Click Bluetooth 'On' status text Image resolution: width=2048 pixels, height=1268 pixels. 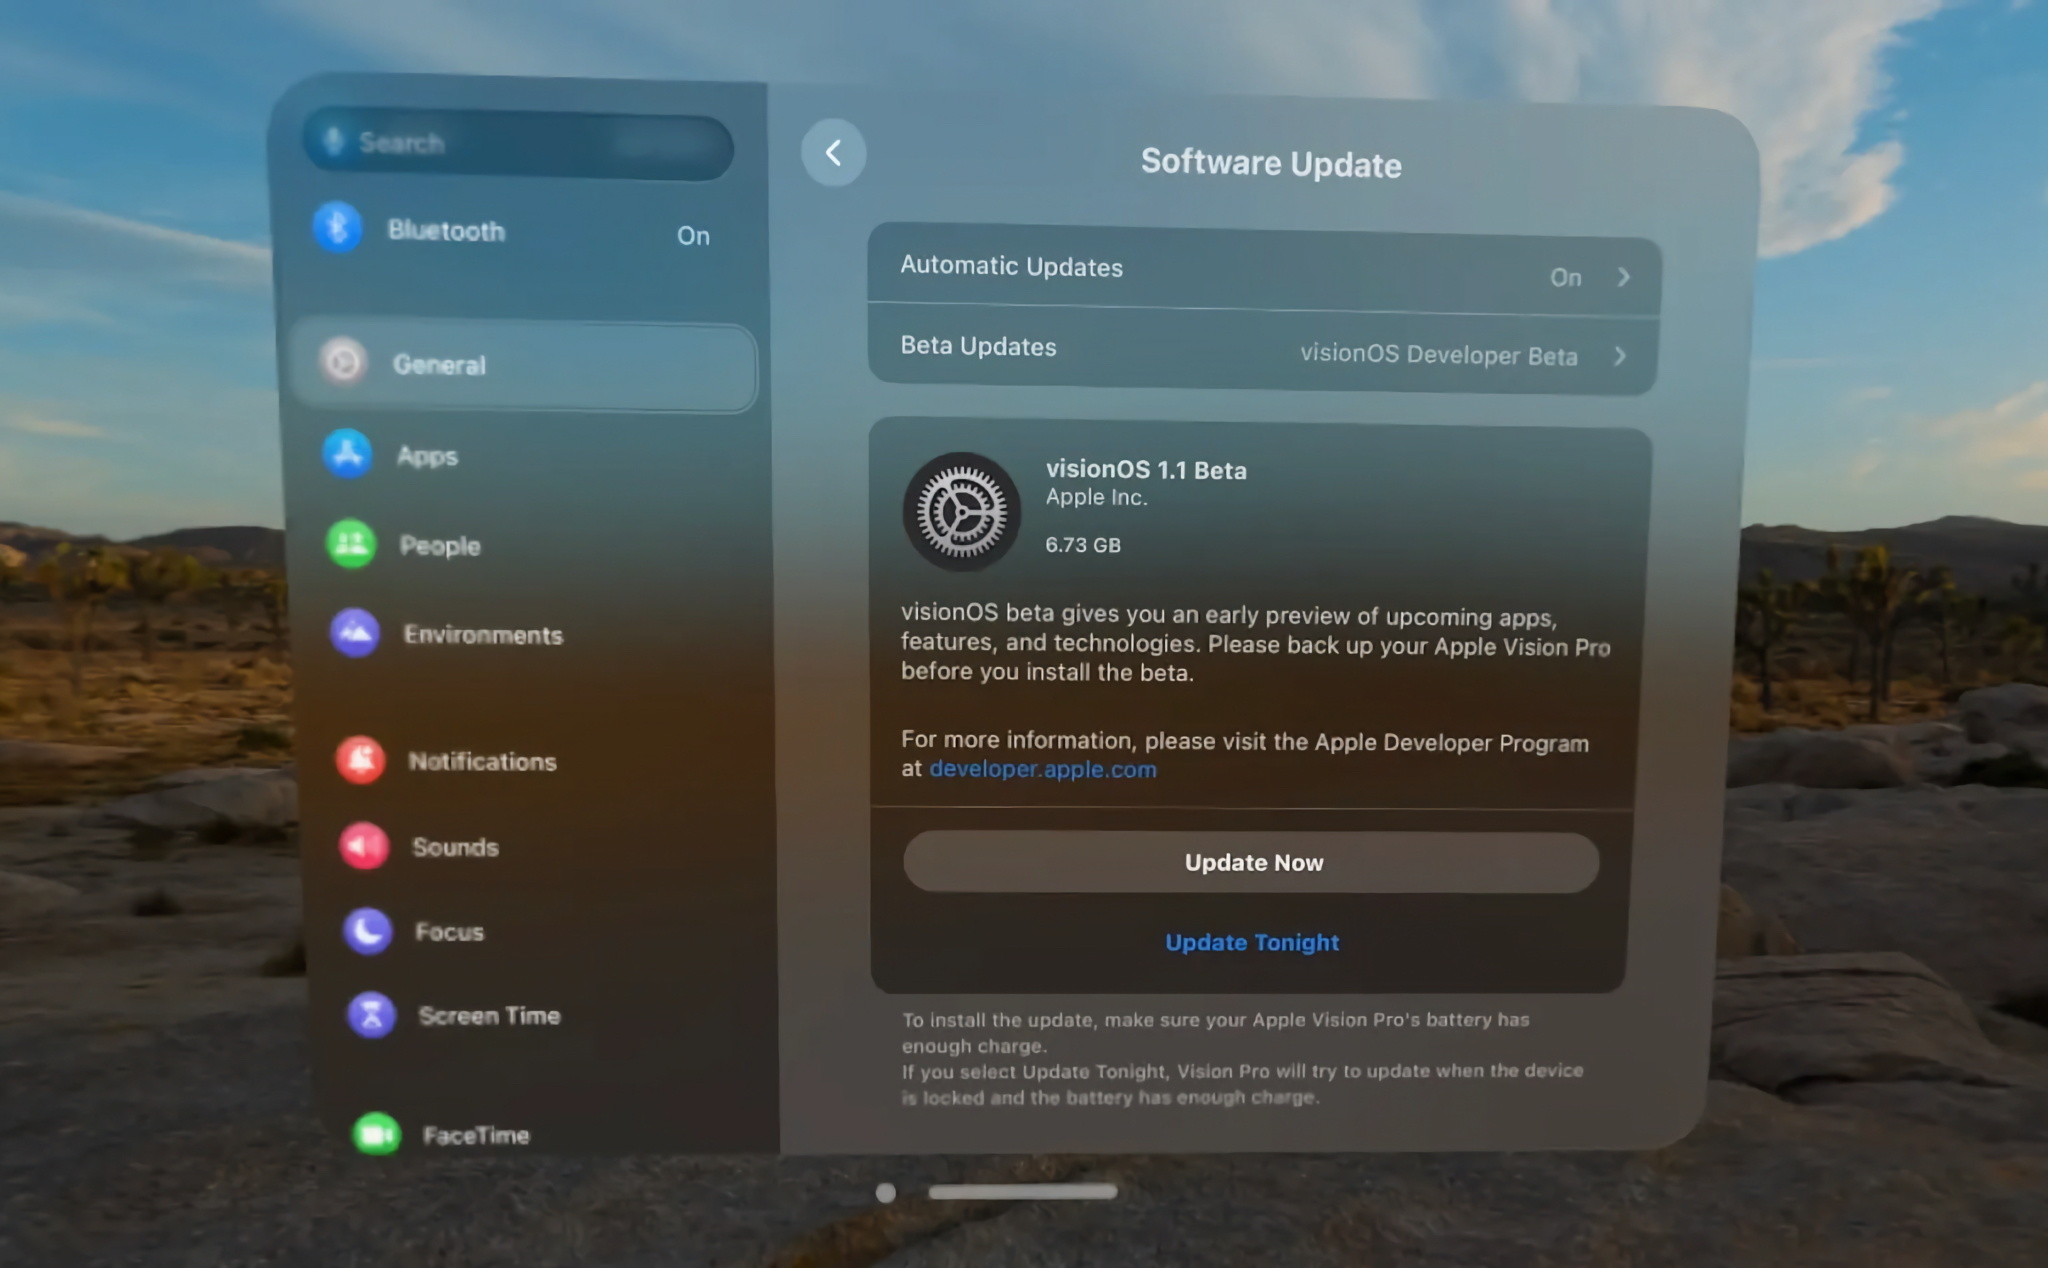tap(693, 236)
